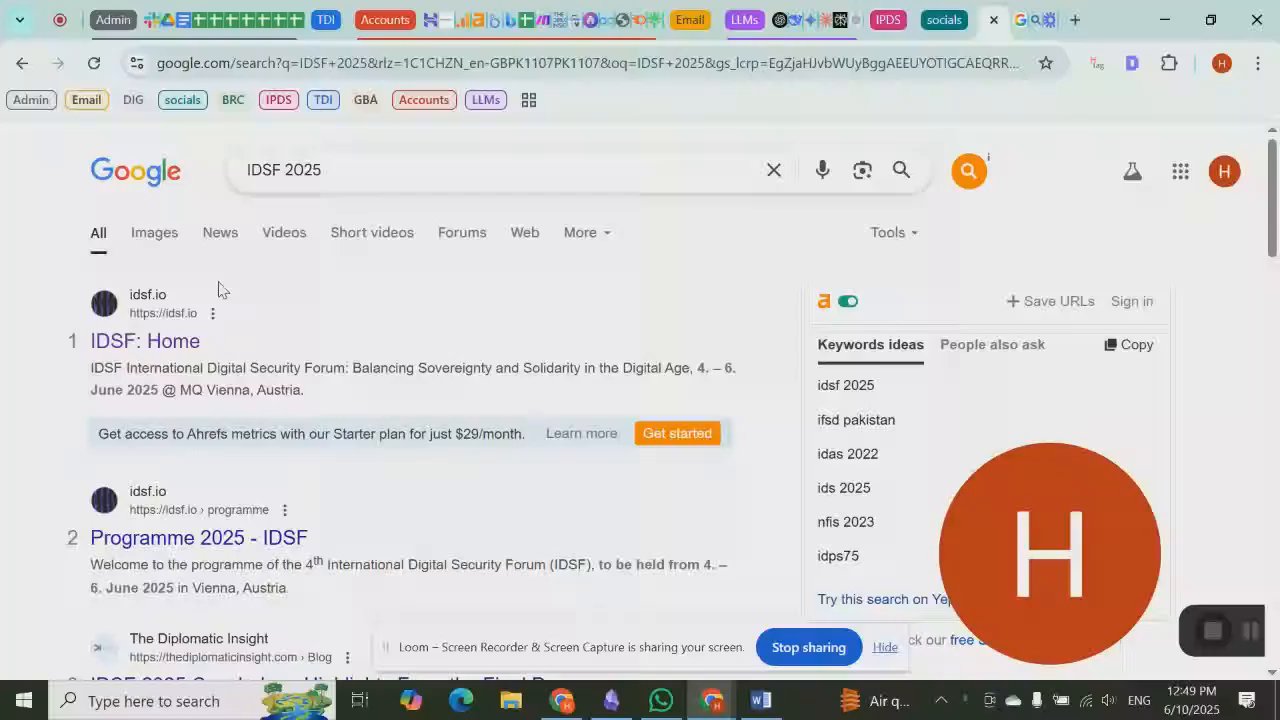Click the Google logo
1280x720 pixels.
point(135,171)
